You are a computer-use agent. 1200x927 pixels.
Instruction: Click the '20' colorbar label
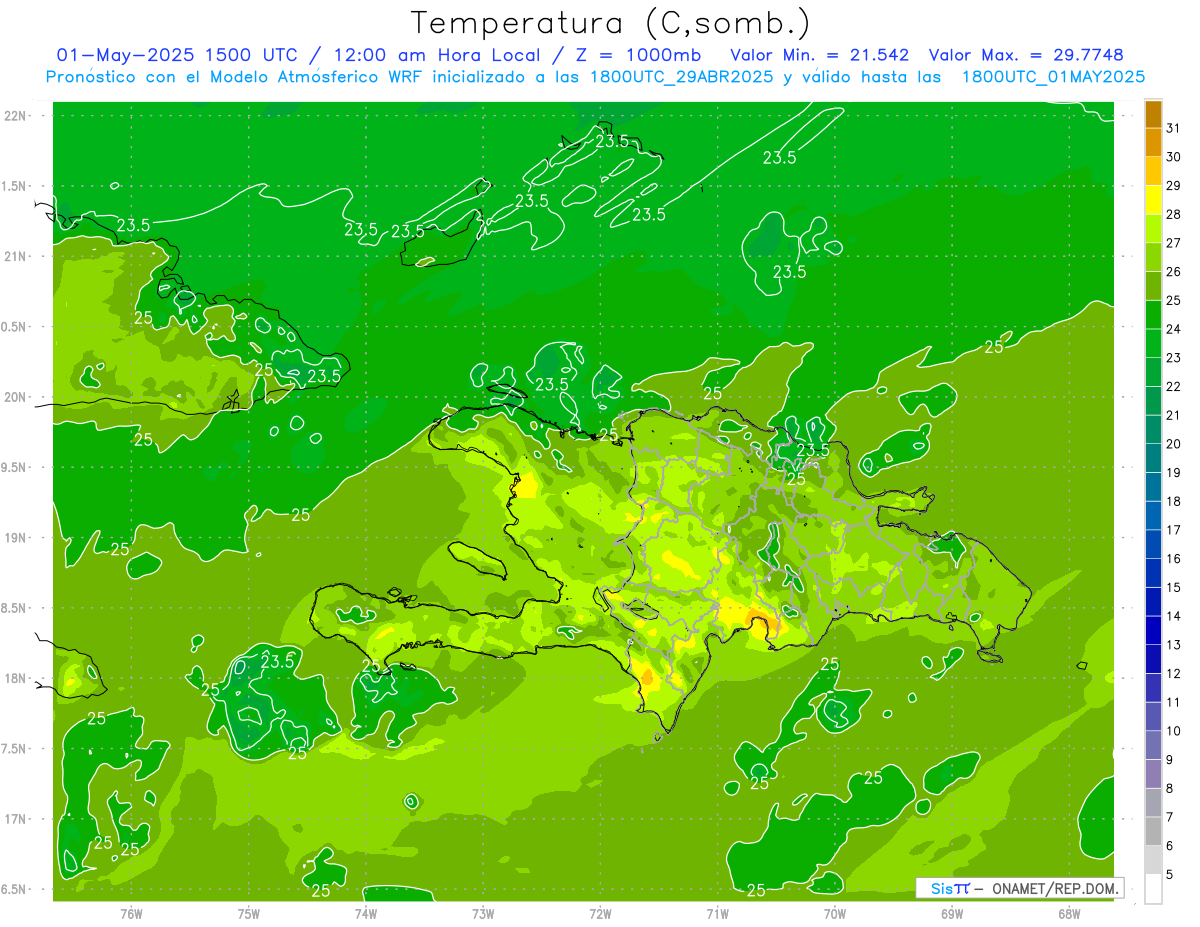tap(1174, 444)
